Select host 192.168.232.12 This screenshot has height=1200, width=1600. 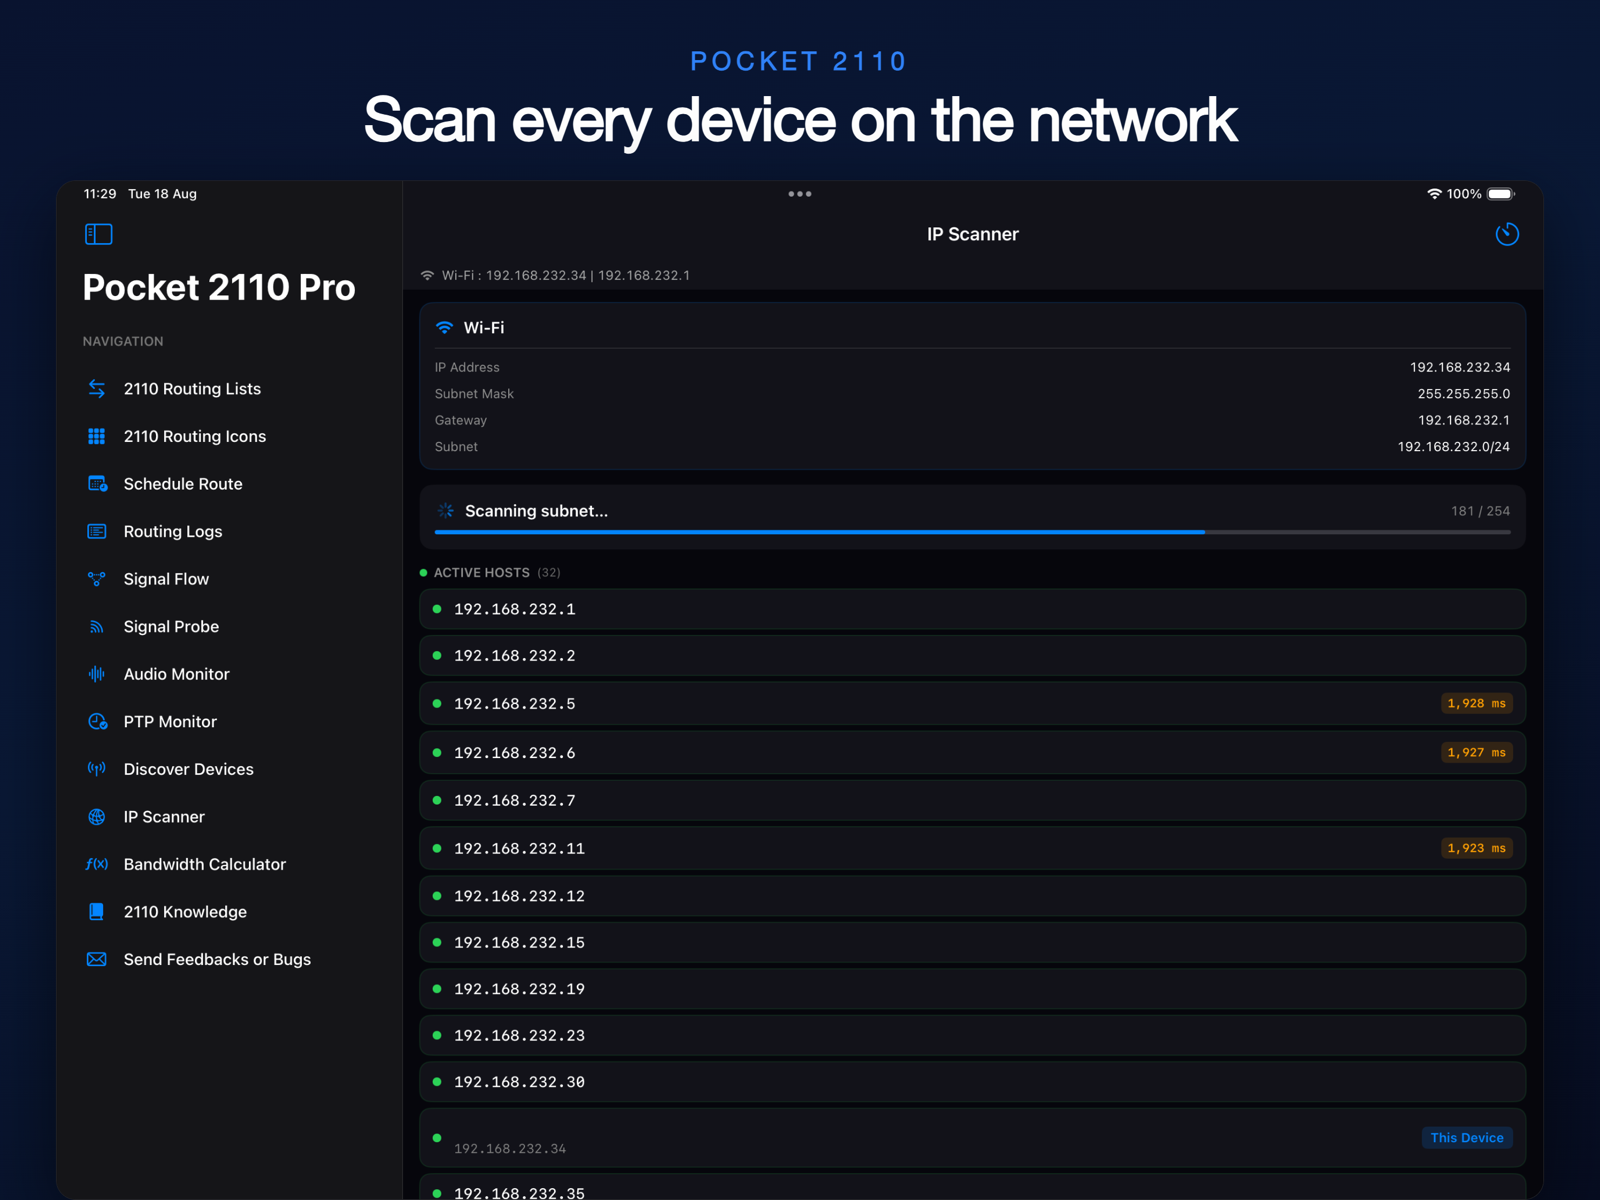[972, 896]
